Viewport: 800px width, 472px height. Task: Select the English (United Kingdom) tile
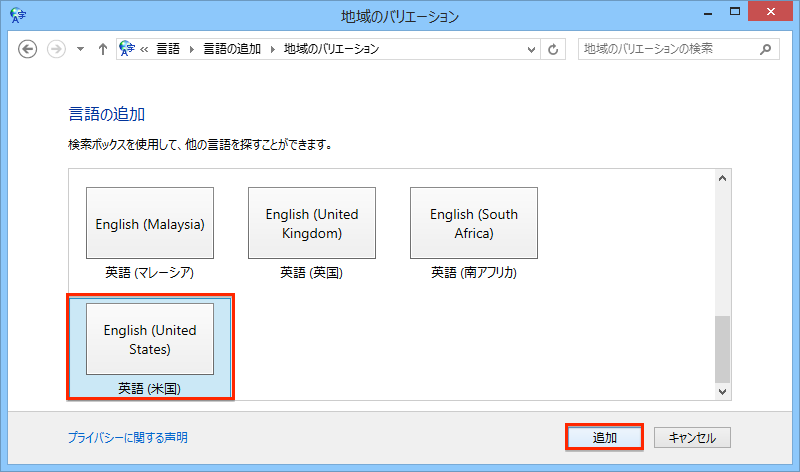coord(312,224)
